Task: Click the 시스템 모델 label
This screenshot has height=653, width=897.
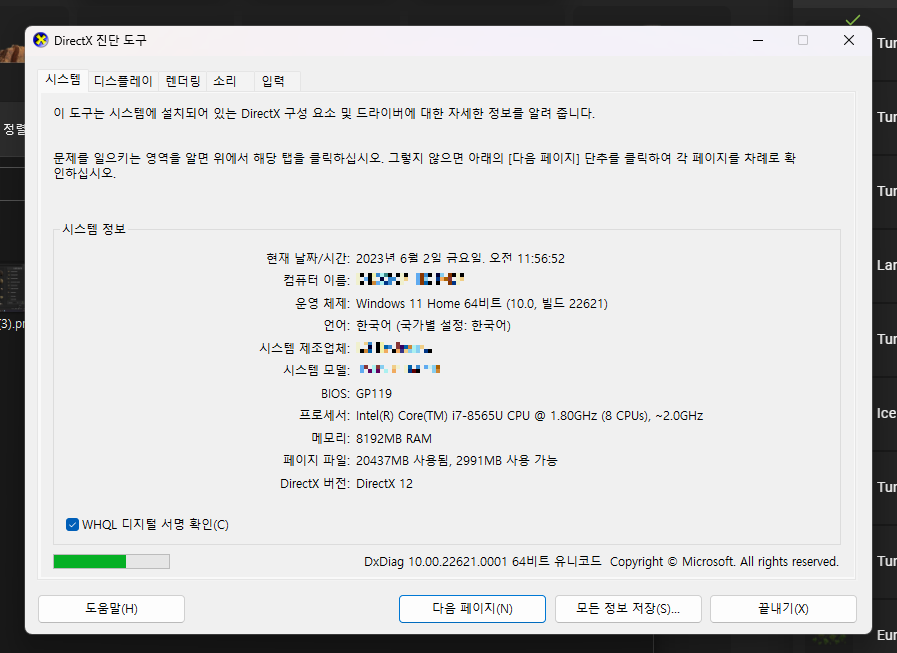Action: pyautogui.click(x=316, y=370)
